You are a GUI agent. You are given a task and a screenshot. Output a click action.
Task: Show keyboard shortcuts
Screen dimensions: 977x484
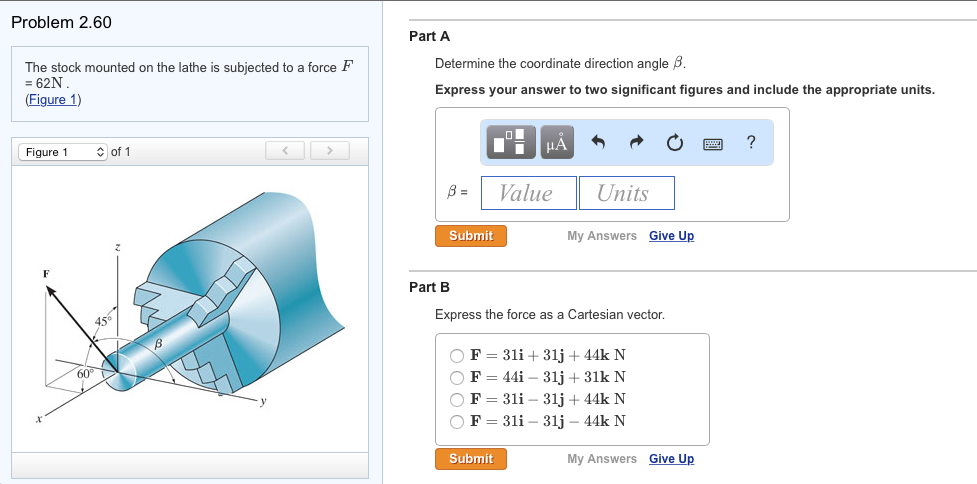[x=713, y=143]
